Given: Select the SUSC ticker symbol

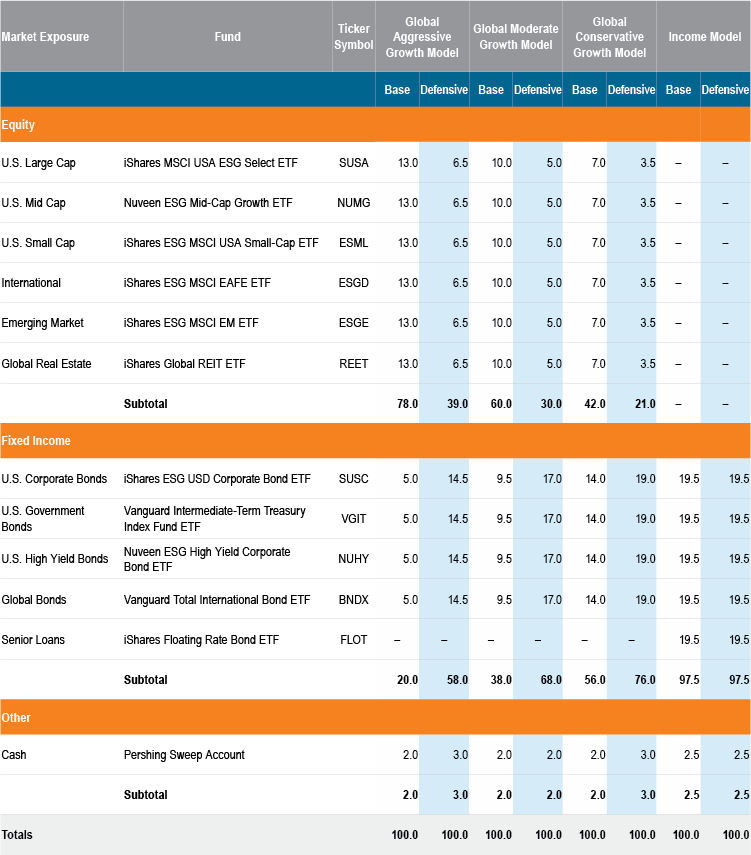Looking at the screenshot, I should 353,479.
